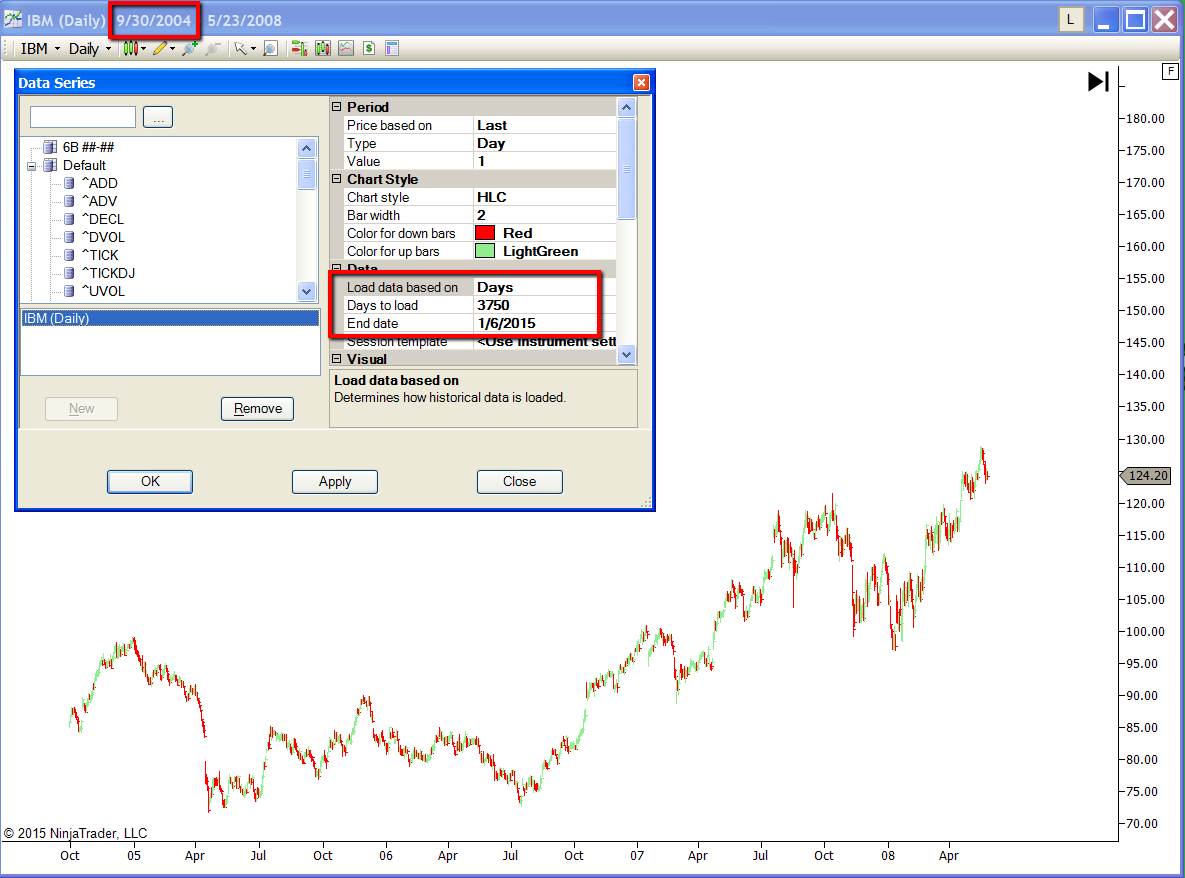Select the IBM (Daily) applied data series
Screen dimensions: 1185x878
pyautogui.click(x=170, y=318)
